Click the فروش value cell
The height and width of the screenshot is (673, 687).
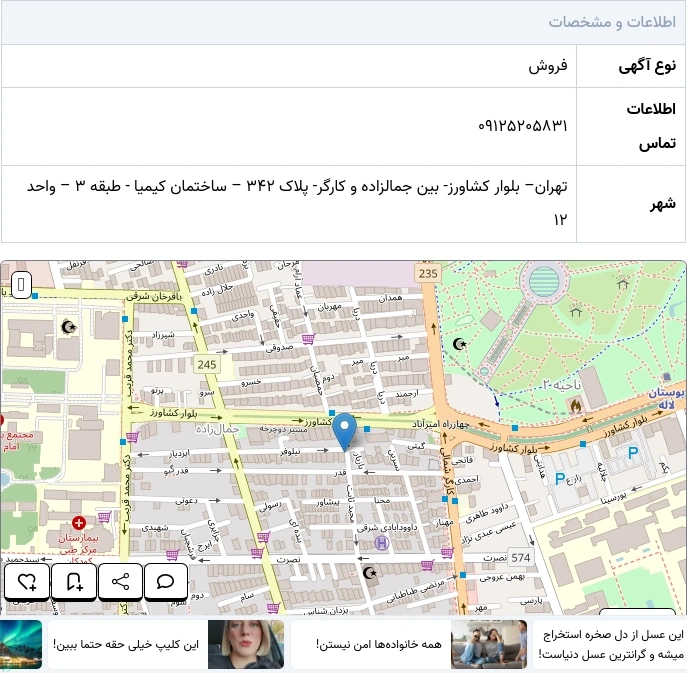point(548,66)
